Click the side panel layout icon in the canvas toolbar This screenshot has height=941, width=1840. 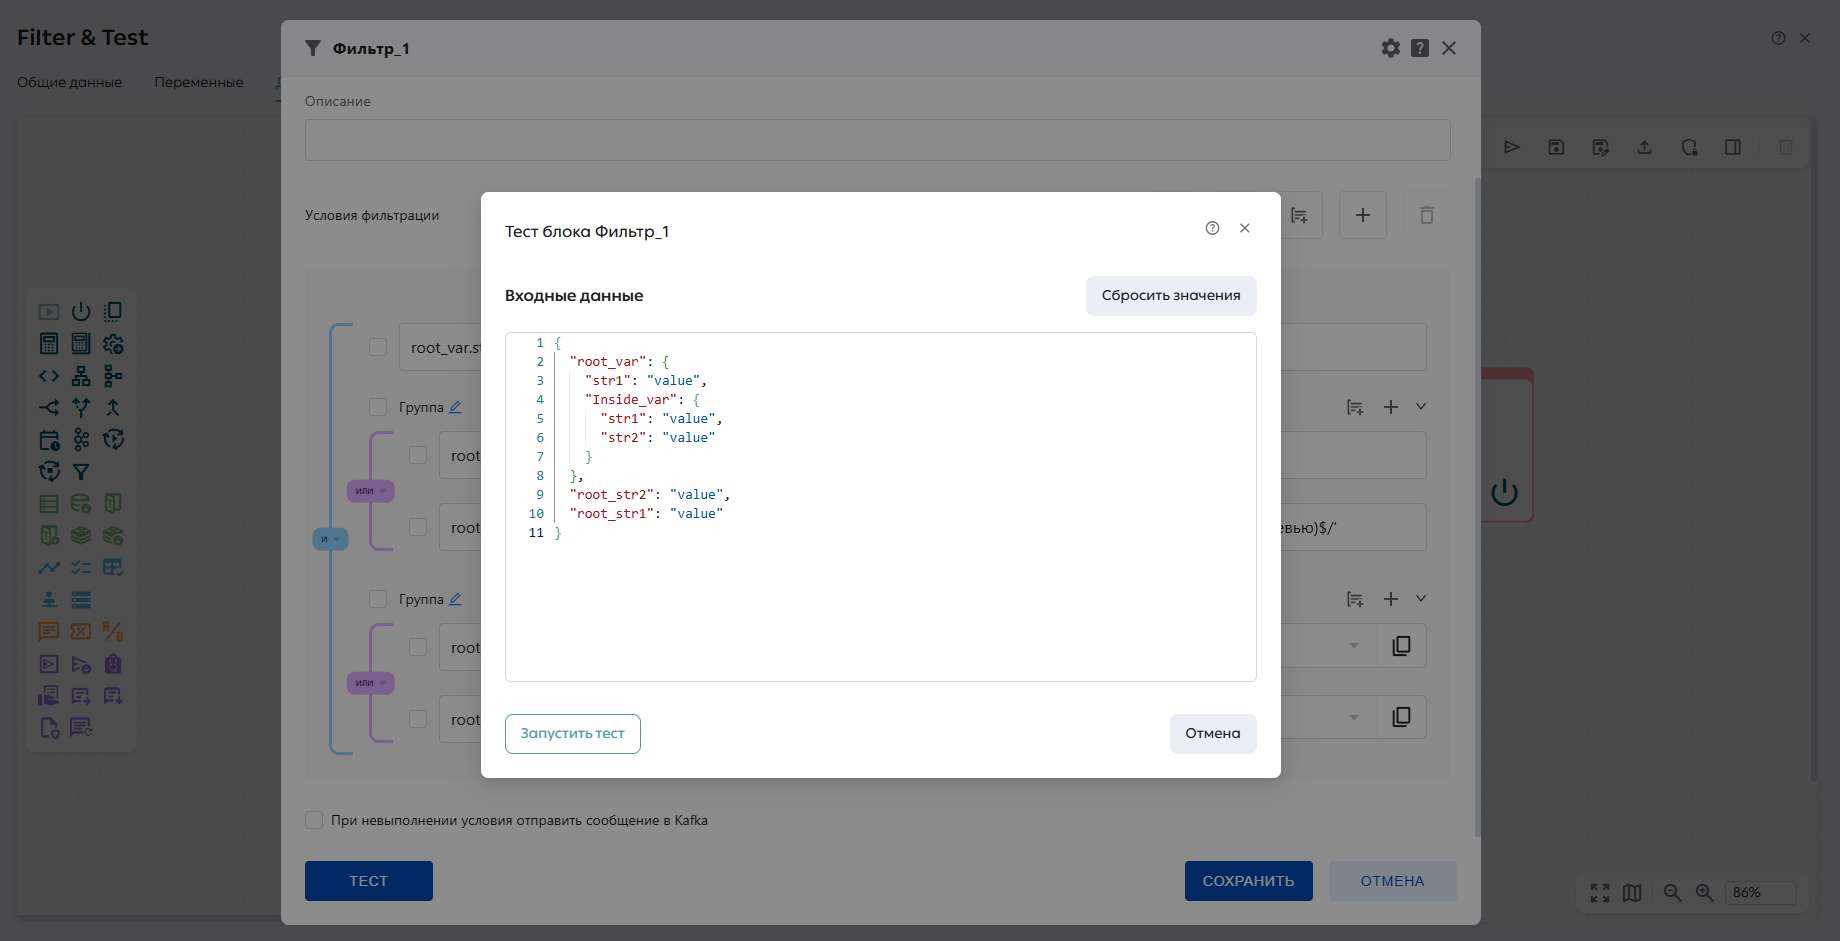tap(1733, 147)
